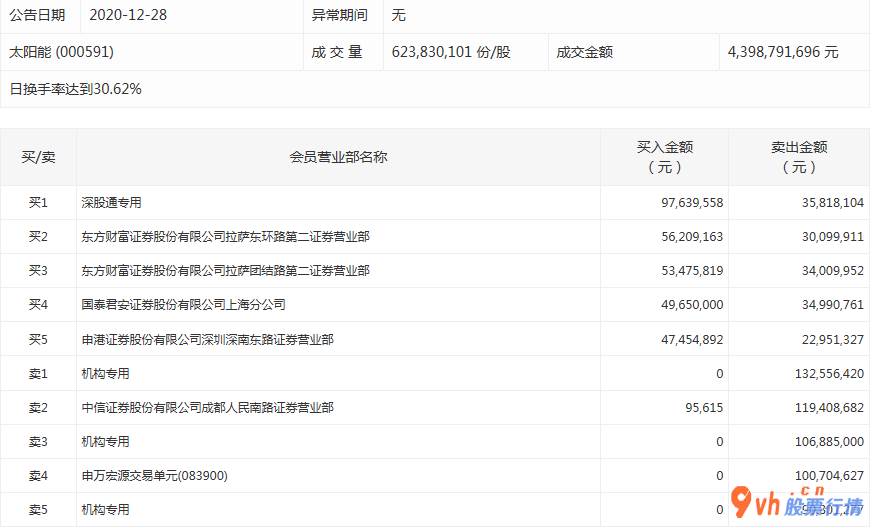
Task: Click the 成交量 label
Action: tap(337, 52)
